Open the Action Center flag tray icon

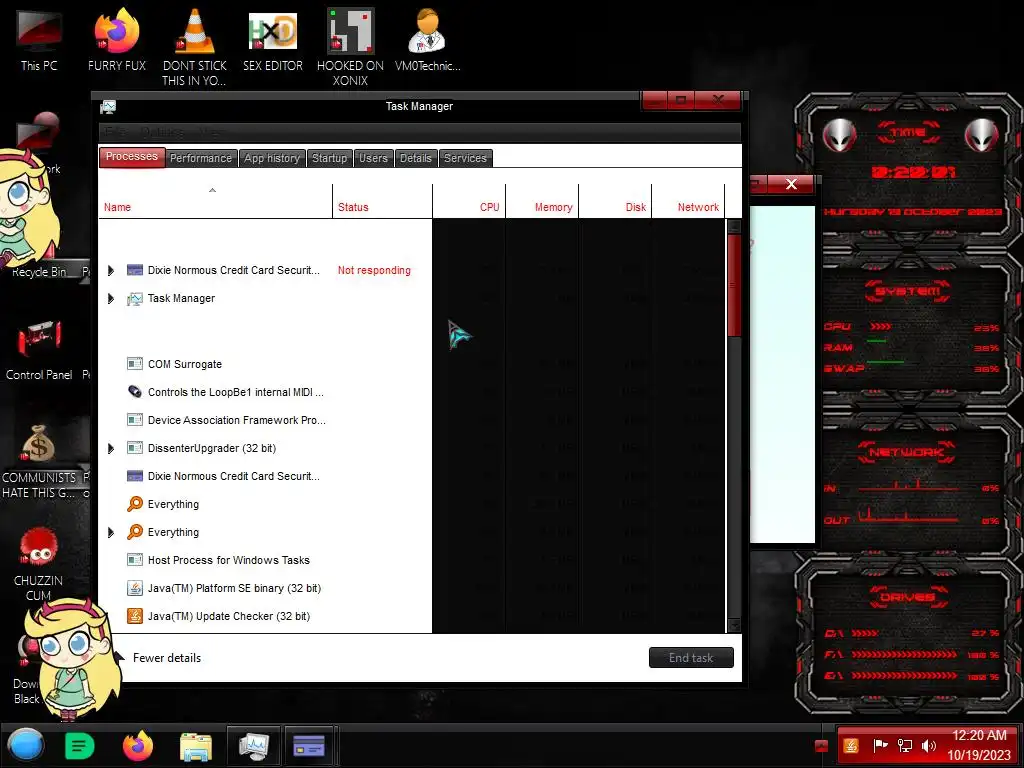(880, 746)
